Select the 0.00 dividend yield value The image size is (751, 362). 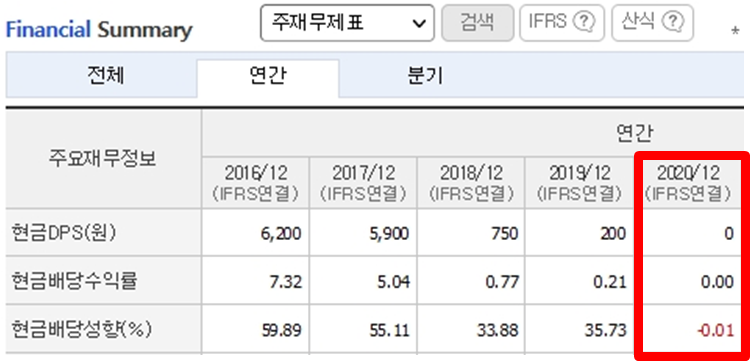pyautogui.click(x=717, y=282)
